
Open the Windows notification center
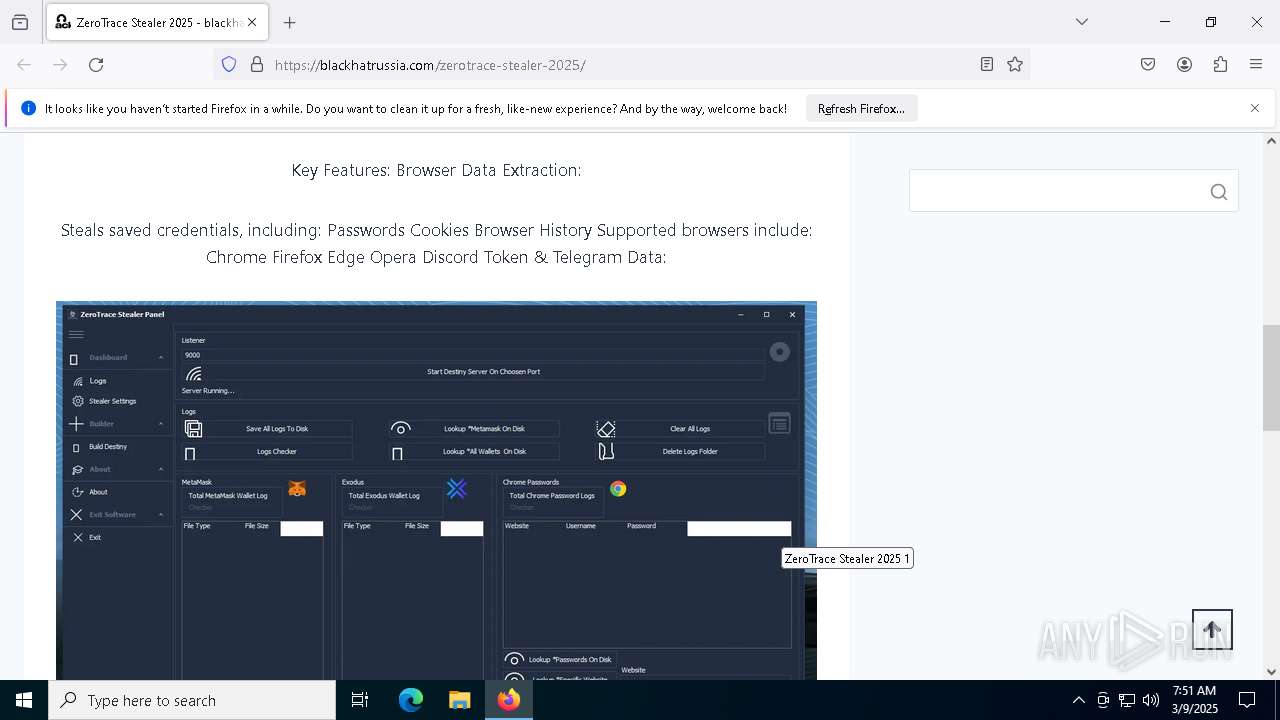1248,700
